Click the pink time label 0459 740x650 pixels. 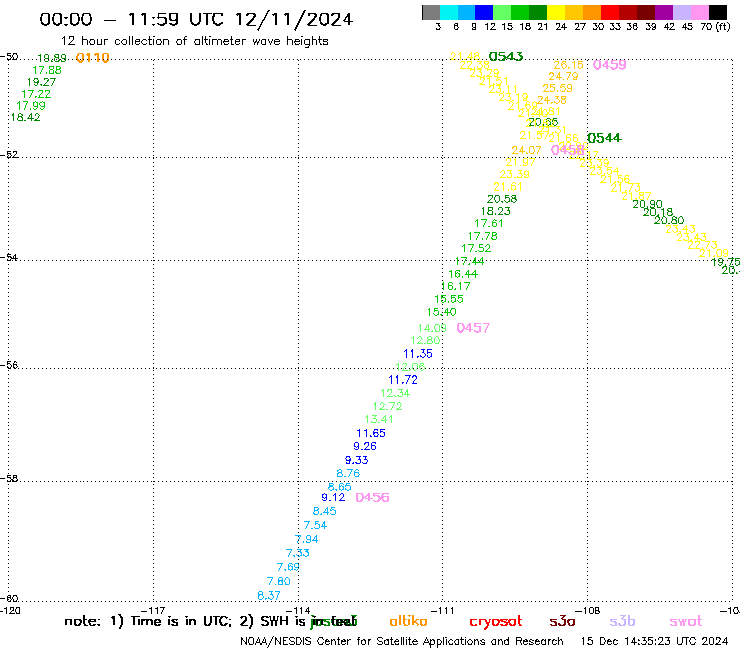pyautogui.click(x=609, y=65)
